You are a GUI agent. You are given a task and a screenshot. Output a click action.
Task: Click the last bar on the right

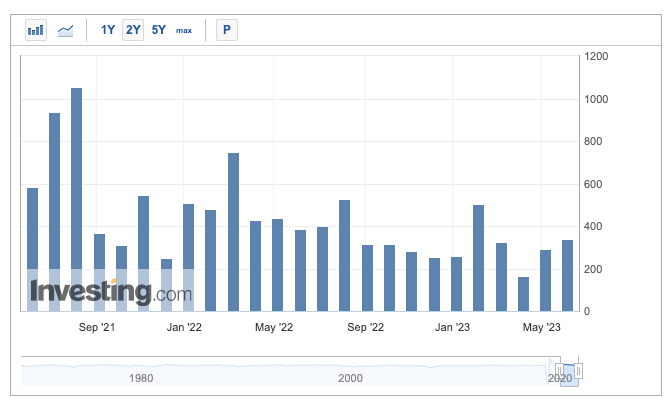567,276
